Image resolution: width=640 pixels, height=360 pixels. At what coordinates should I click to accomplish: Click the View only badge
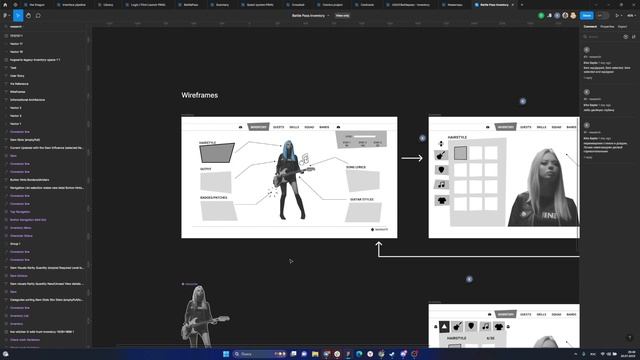pyautogui.click(x=342, y=16)
